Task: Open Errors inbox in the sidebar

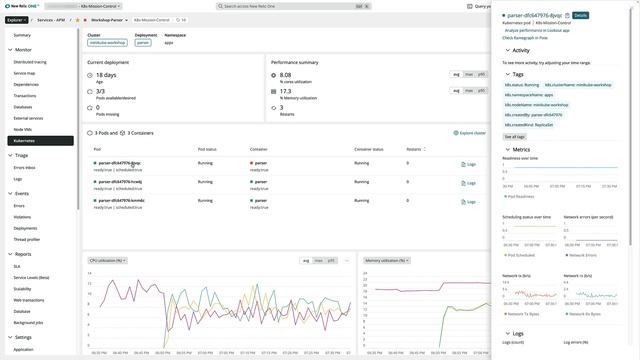Action: pyautogui.click(x=24, y=168)
